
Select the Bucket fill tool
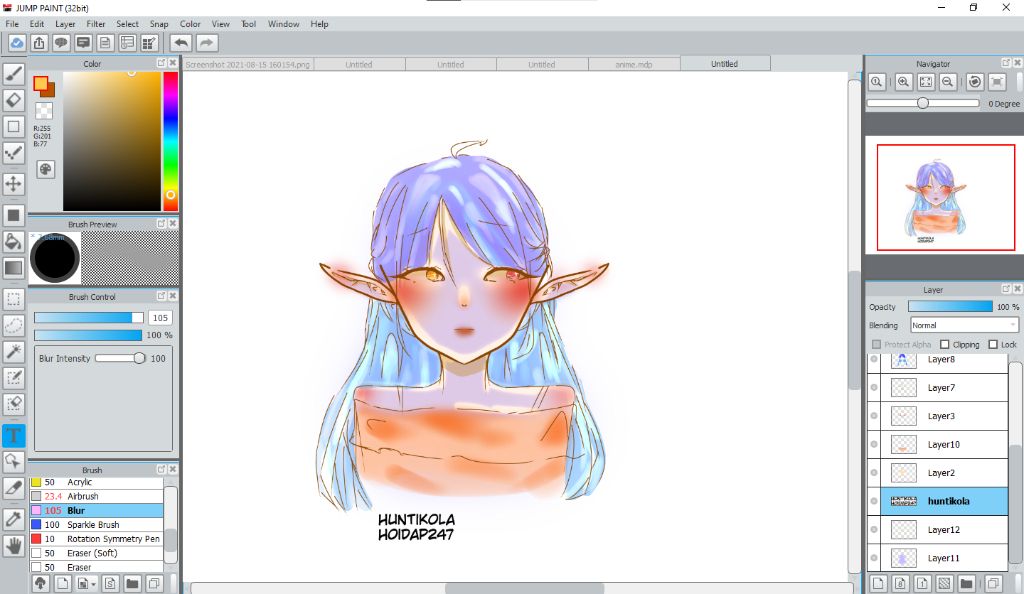point(14,242)
